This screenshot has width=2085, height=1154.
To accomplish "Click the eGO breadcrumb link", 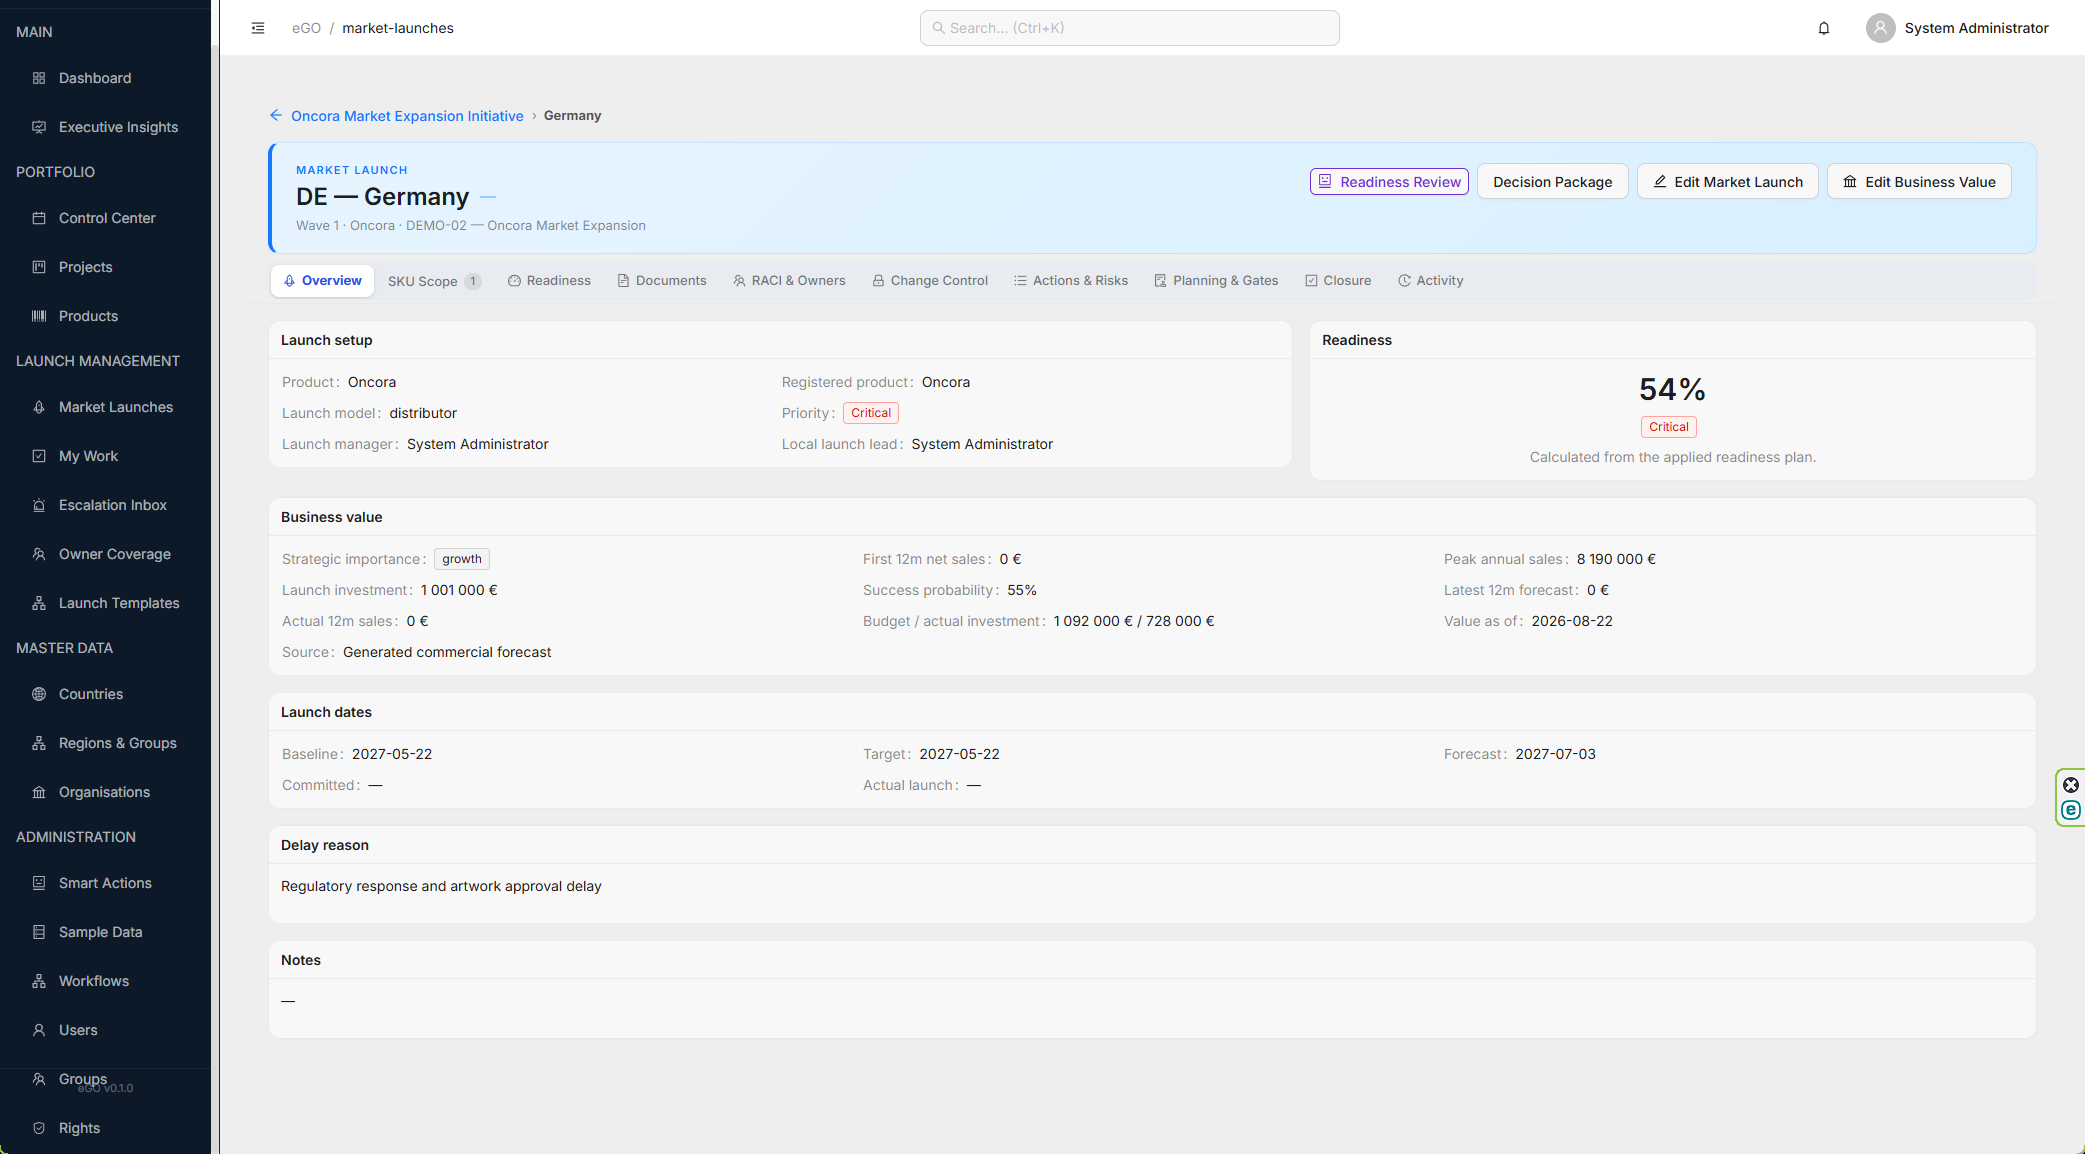I will point(306,28).
